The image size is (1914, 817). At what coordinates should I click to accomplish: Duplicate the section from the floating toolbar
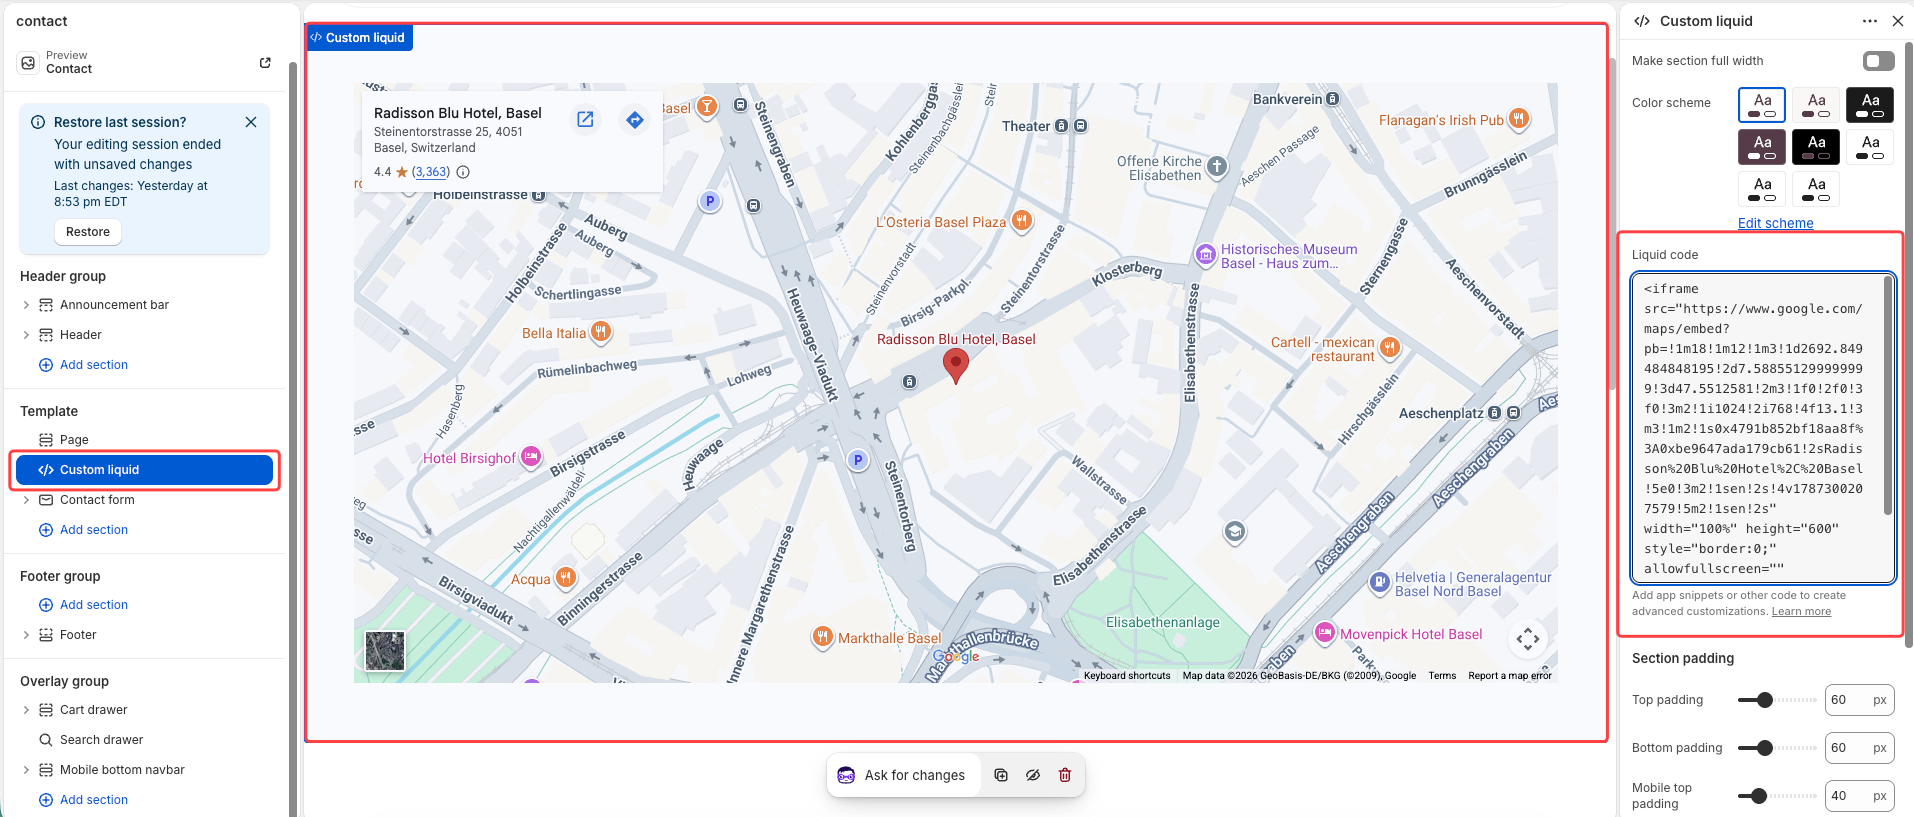1001,775
